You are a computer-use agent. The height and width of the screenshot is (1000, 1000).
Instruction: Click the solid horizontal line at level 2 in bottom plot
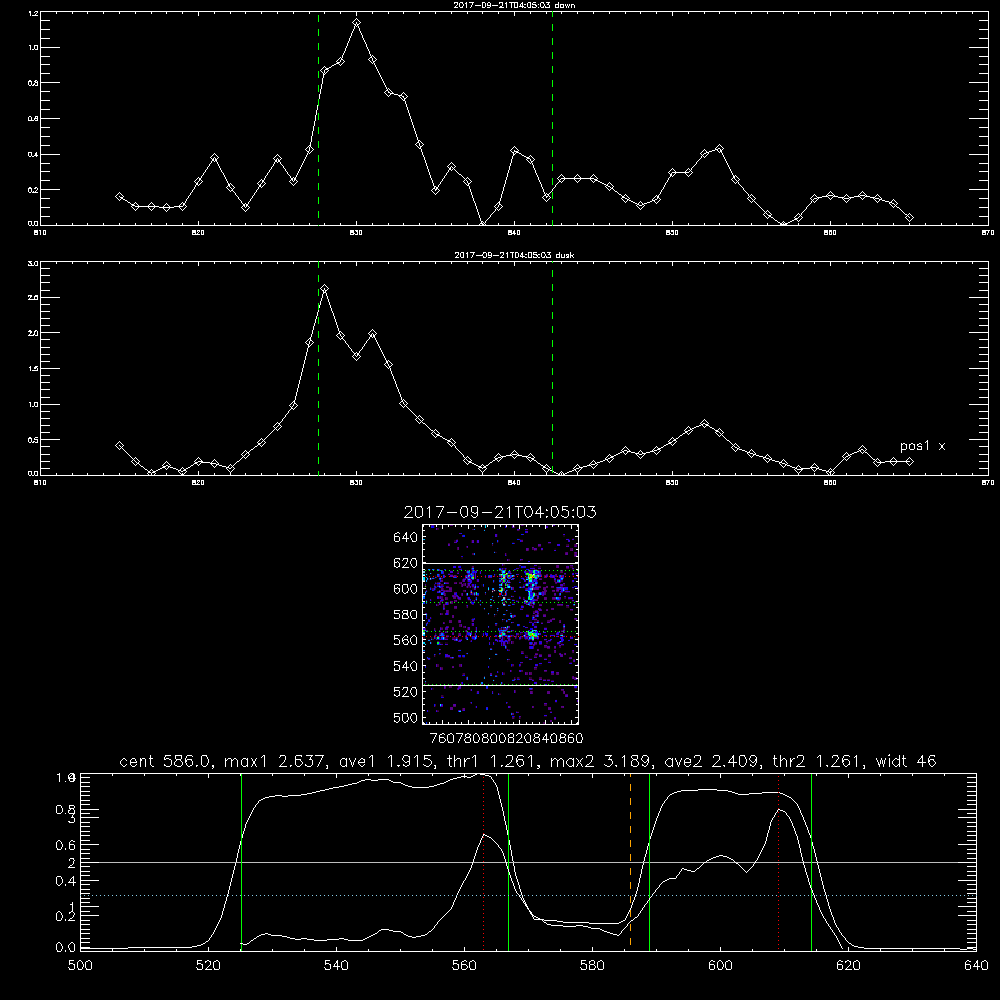coord(528,862)
